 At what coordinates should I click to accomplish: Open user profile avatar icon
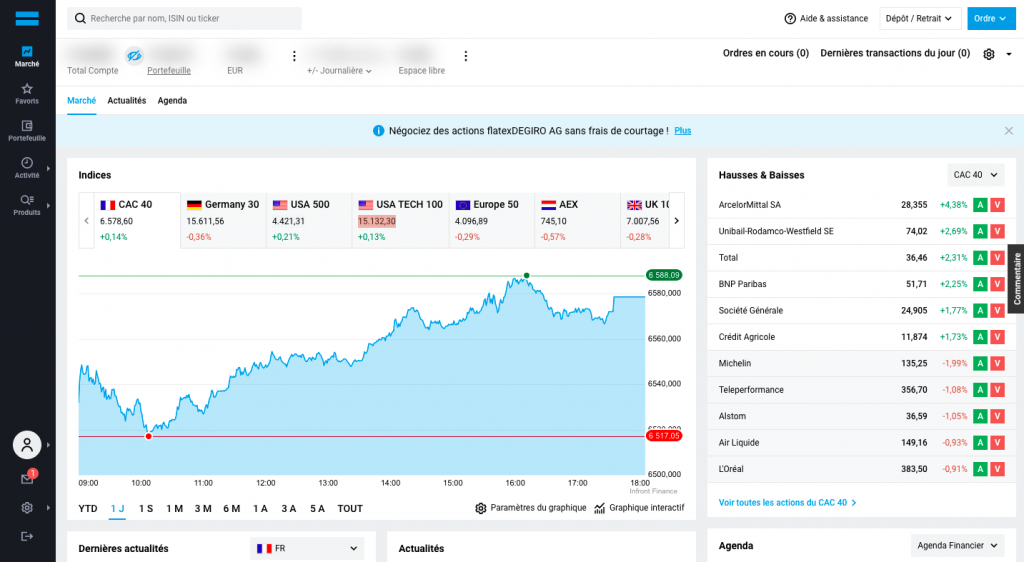(x=27, y=445)
